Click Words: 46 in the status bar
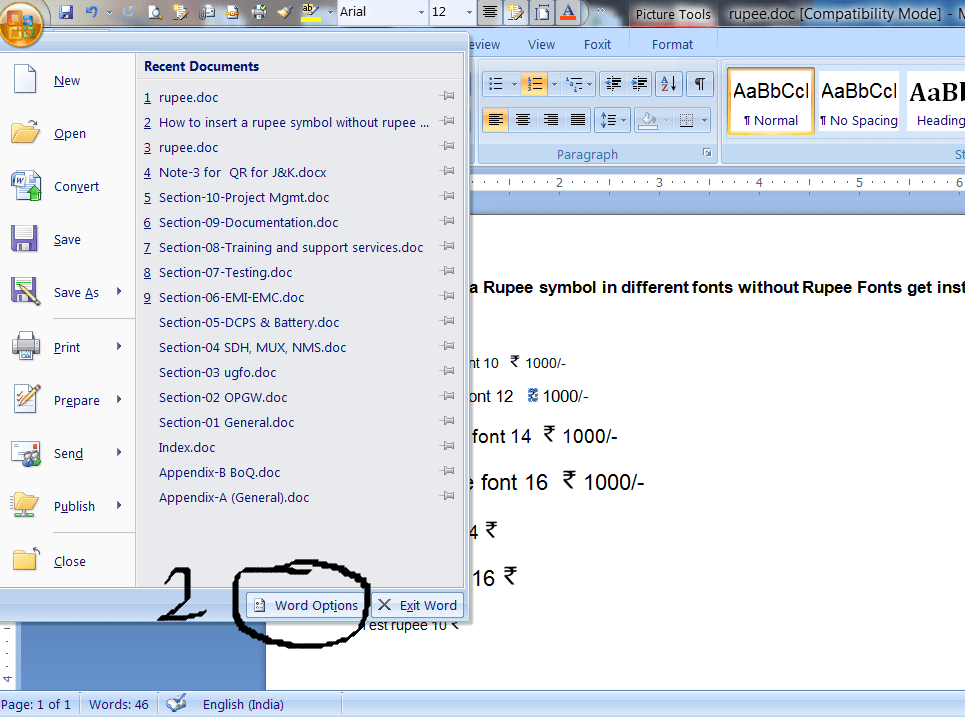This screenshot has height=717, width=965. point(119,704)
